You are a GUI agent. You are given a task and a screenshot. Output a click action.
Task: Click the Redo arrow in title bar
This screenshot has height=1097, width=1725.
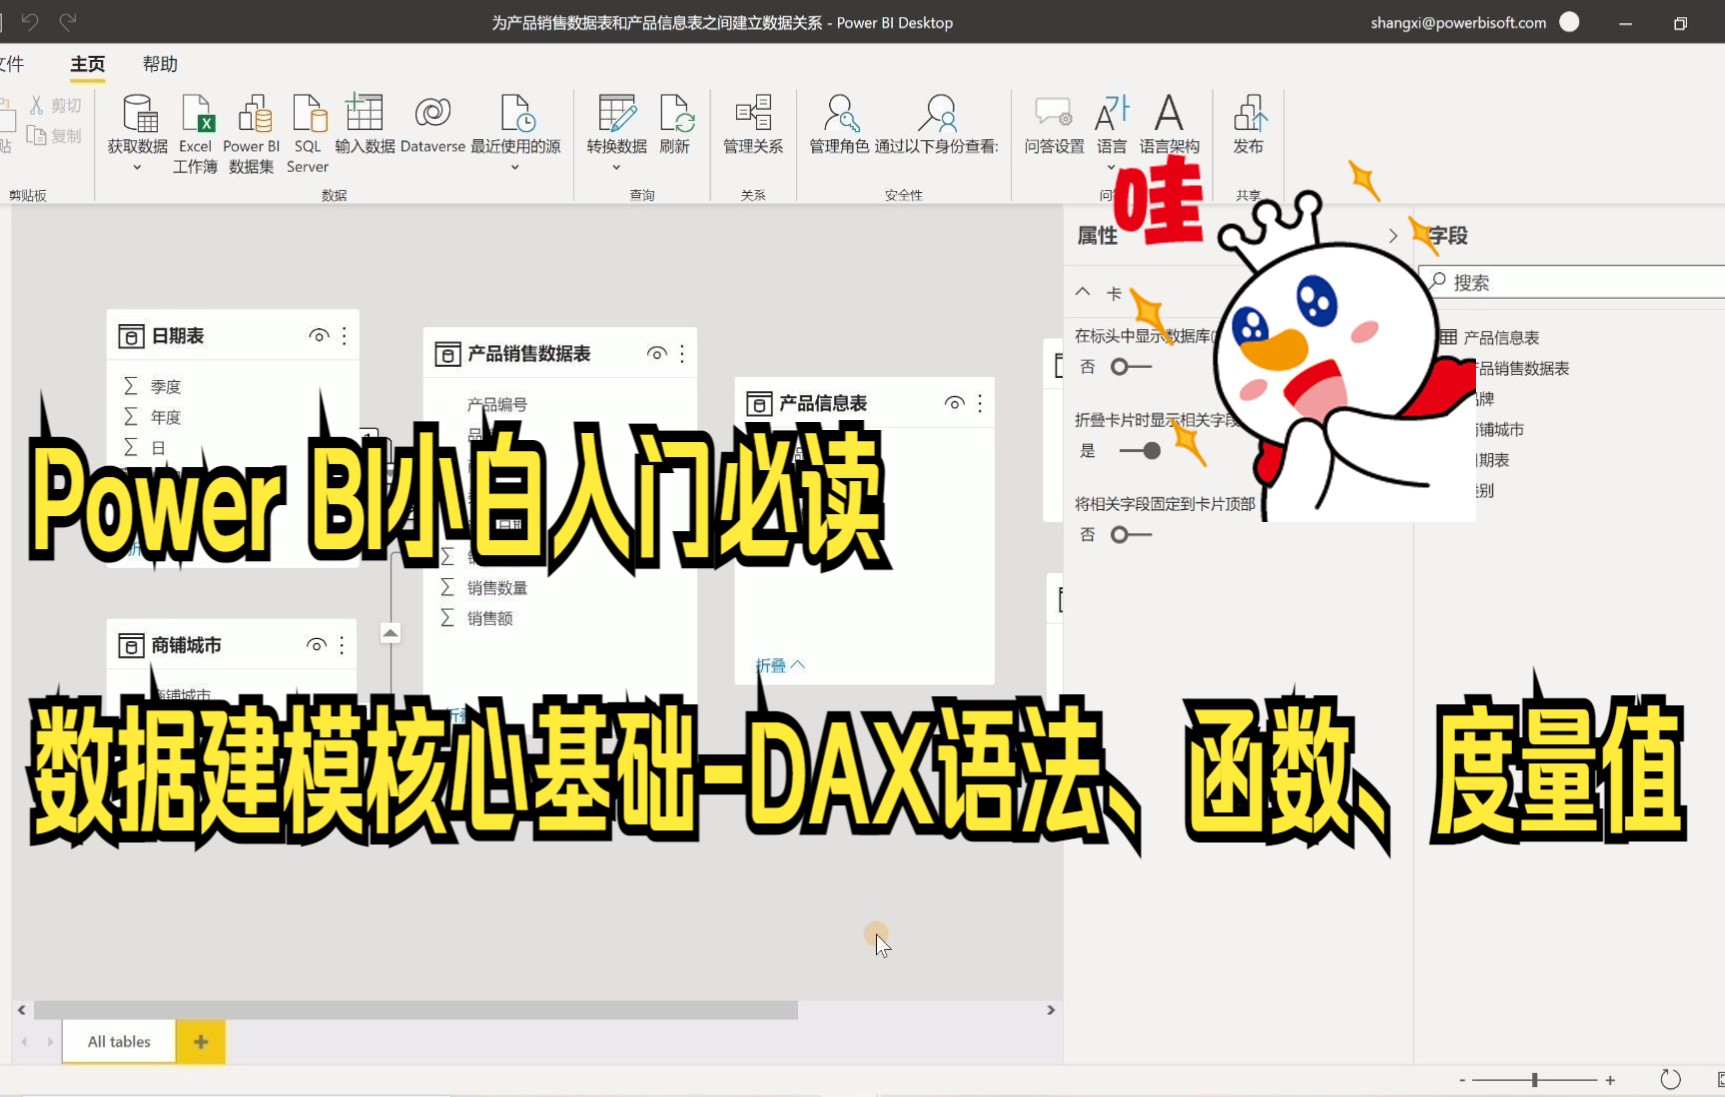(x=68, y=21)
